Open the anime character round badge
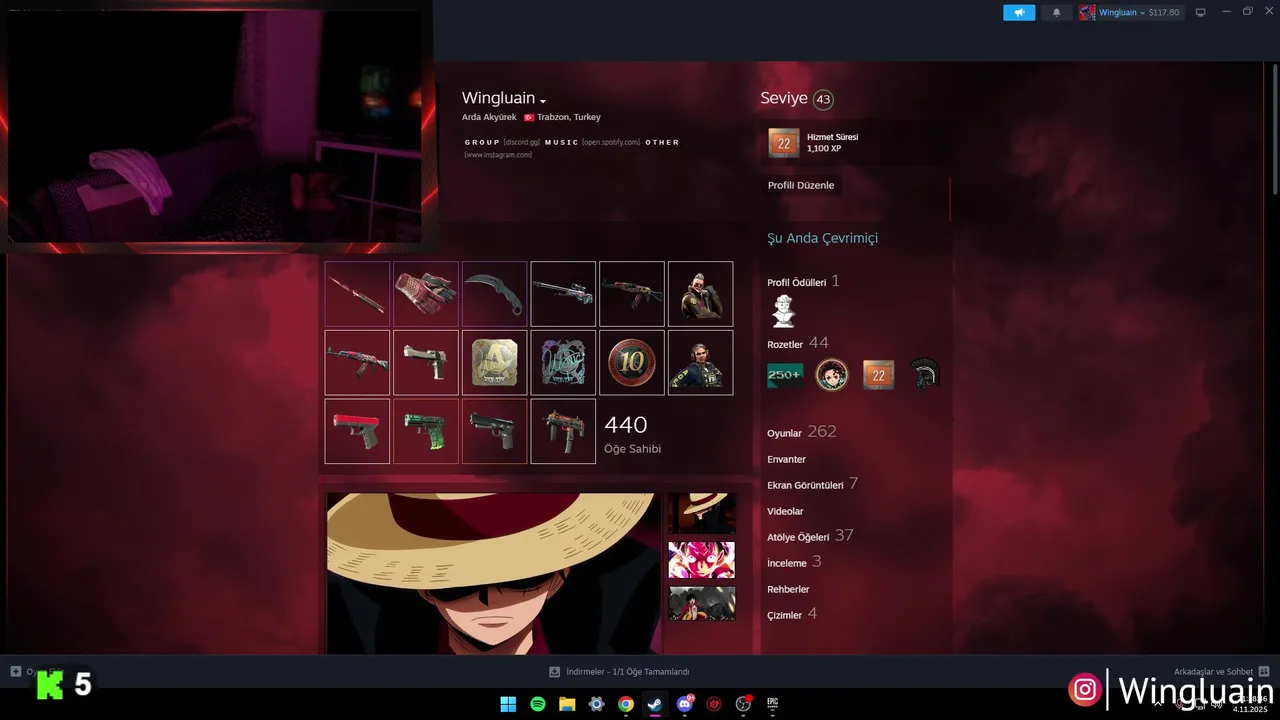Screen dimensions: 1280x720 point(832,375)
